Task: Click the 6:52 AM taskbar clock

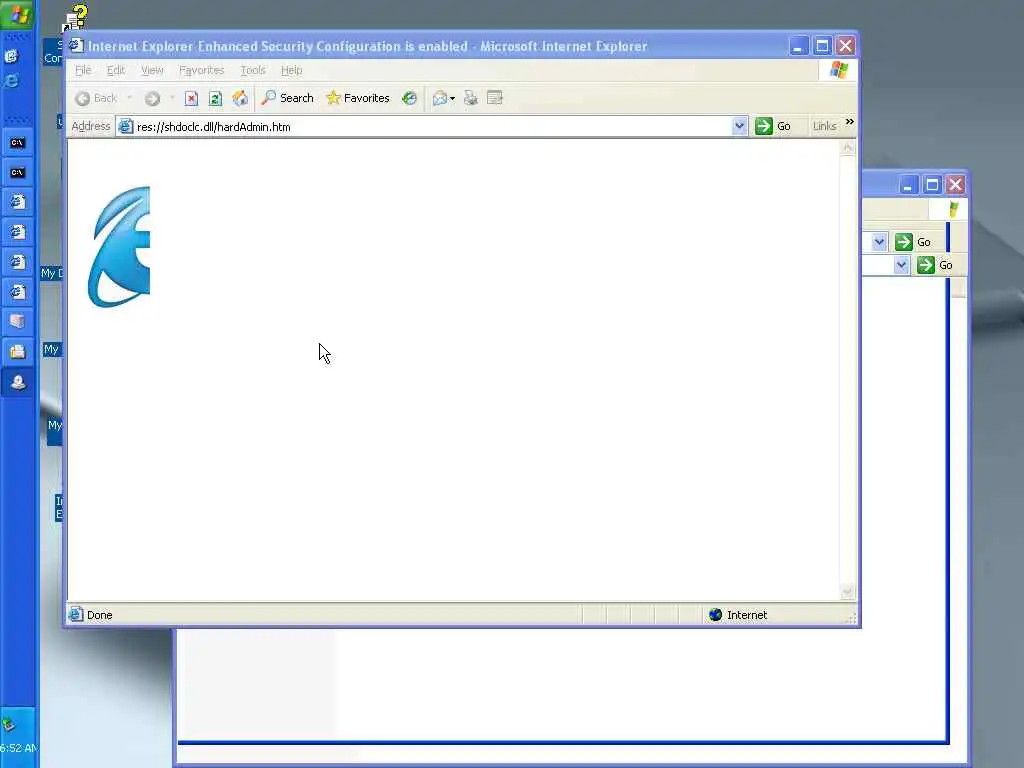Action: tap(18, 748)
